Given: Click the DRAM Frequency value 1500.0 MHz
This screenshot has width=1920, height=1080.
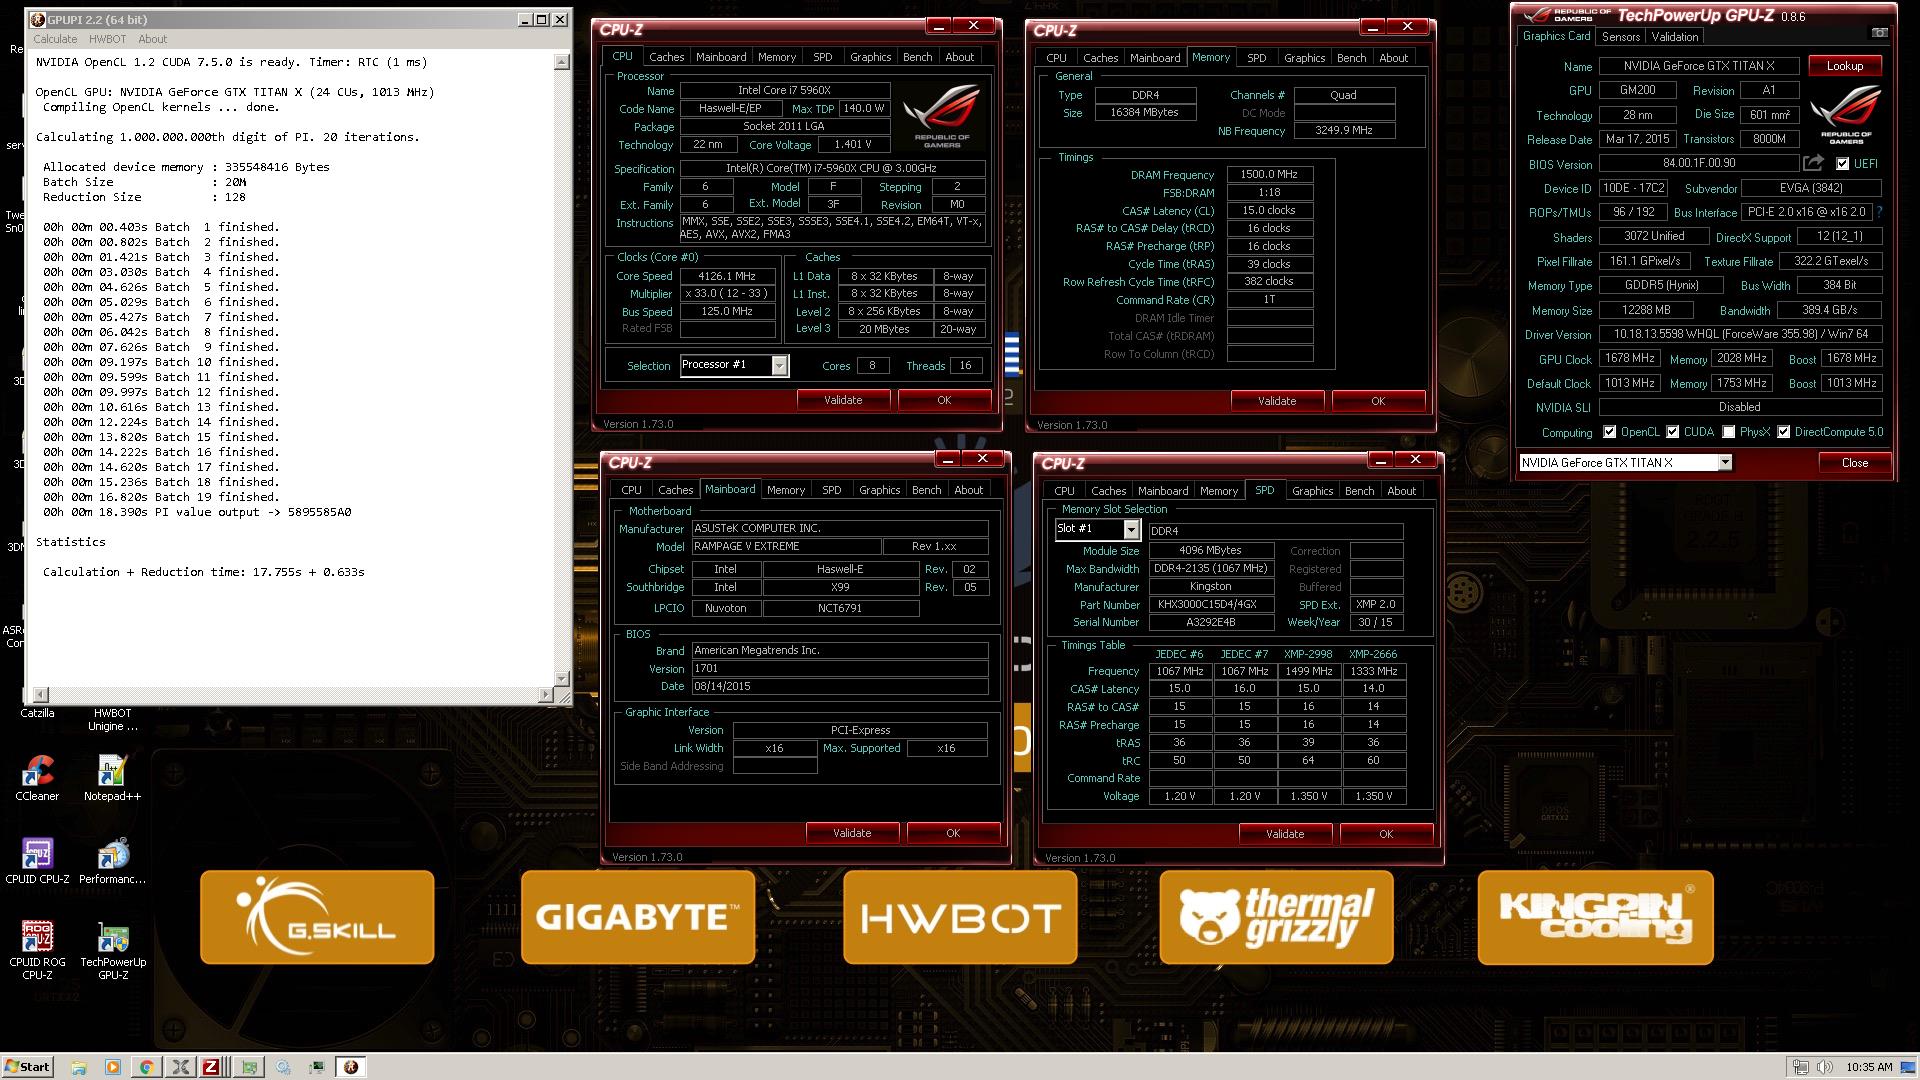Looking at the screenshot, I should [x=1269, y=174].
